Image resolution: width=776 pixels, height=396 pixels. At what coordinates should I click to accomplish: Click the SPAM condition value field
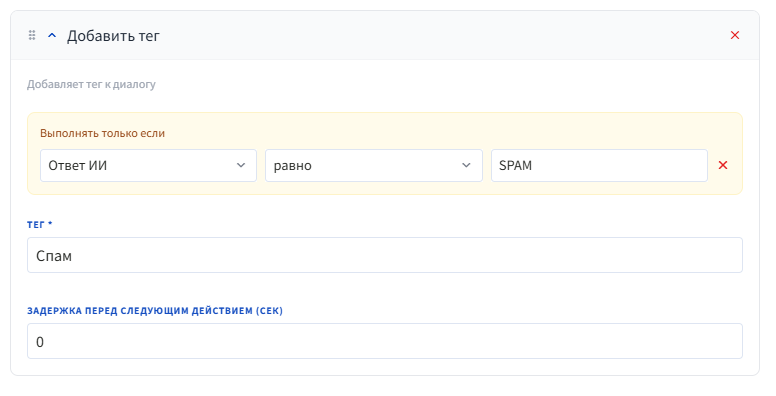(x=599, y=165)
